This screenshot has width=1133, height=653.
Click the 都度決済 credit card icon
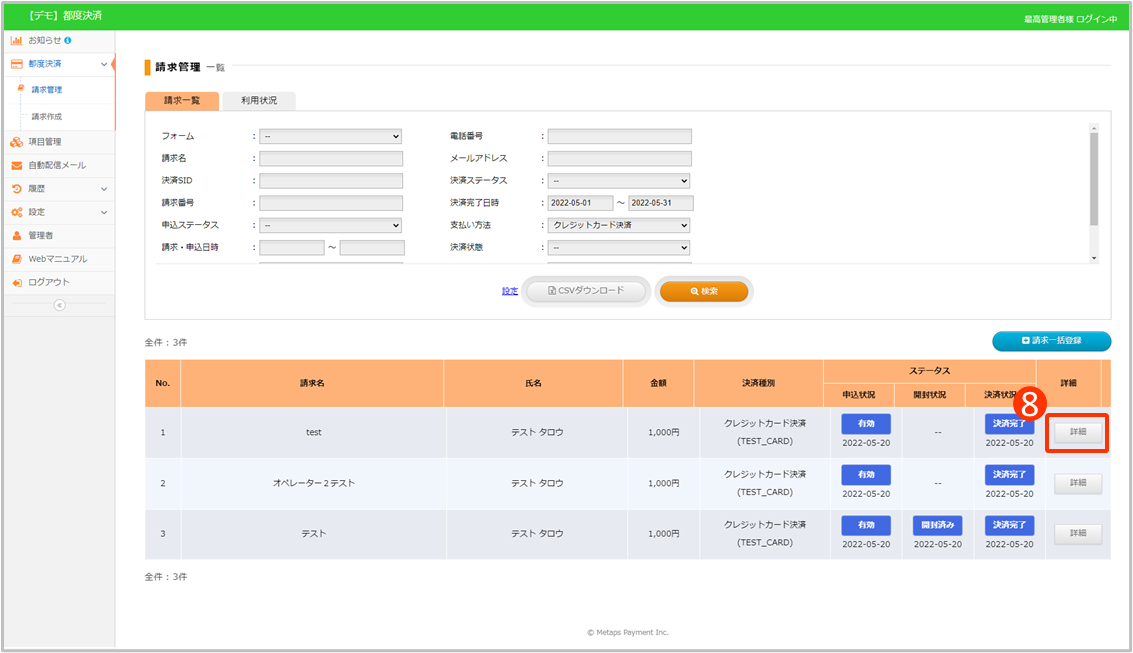[x=17, y=64]
